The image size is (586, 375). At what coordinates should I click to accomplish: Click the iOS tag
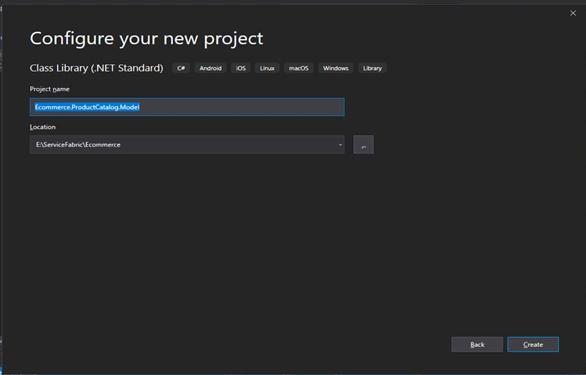[x=241, y=68]
